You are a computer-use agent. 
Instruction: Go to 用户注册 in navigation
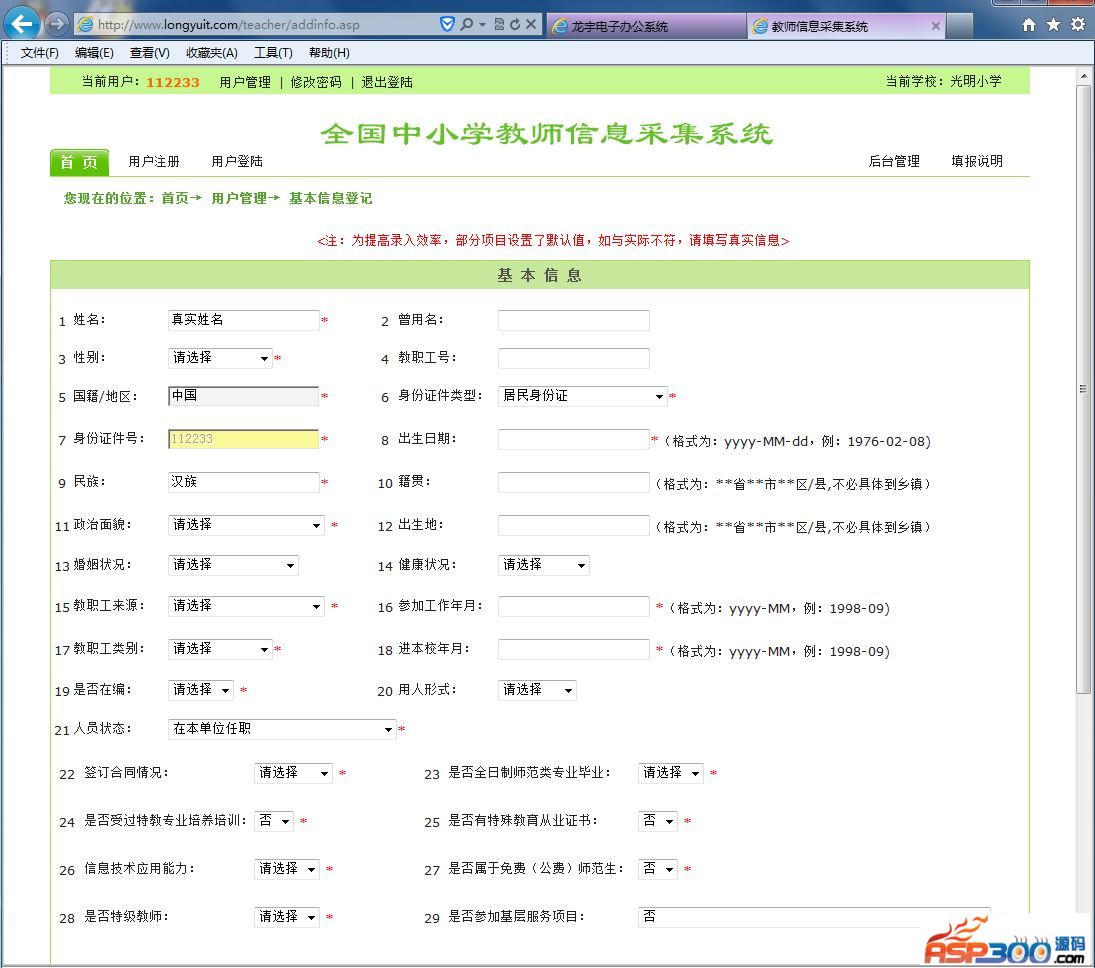coord(154,161)
